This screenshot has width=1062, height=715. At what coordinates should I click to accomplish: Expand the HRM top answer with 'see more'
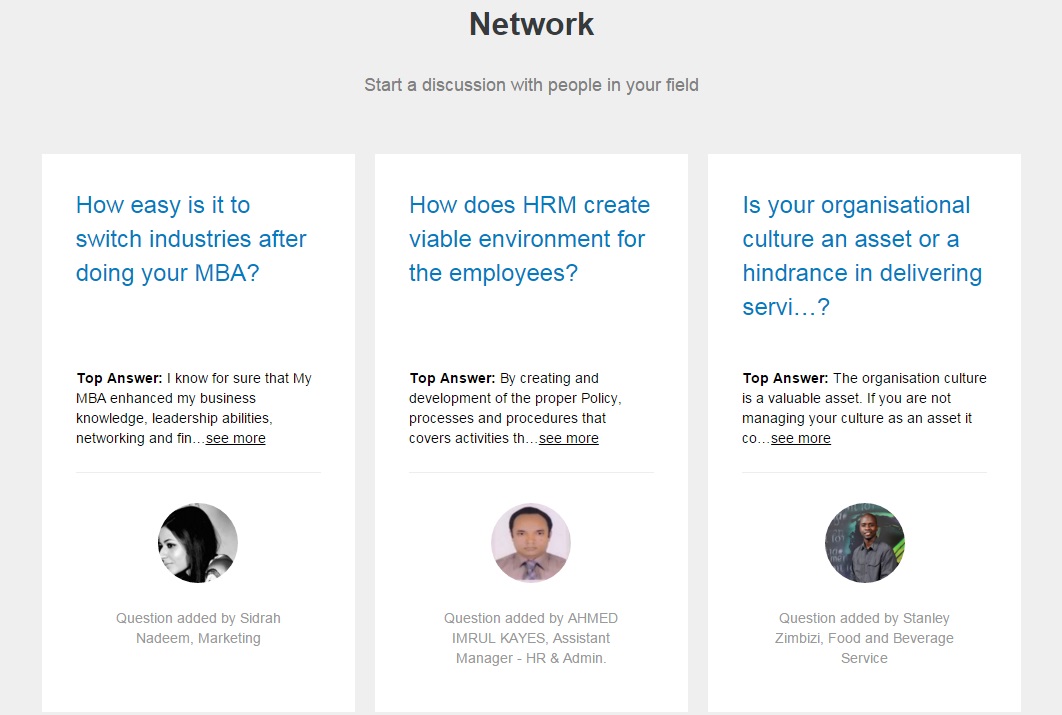pyautogui.click(x=568, y=438)
